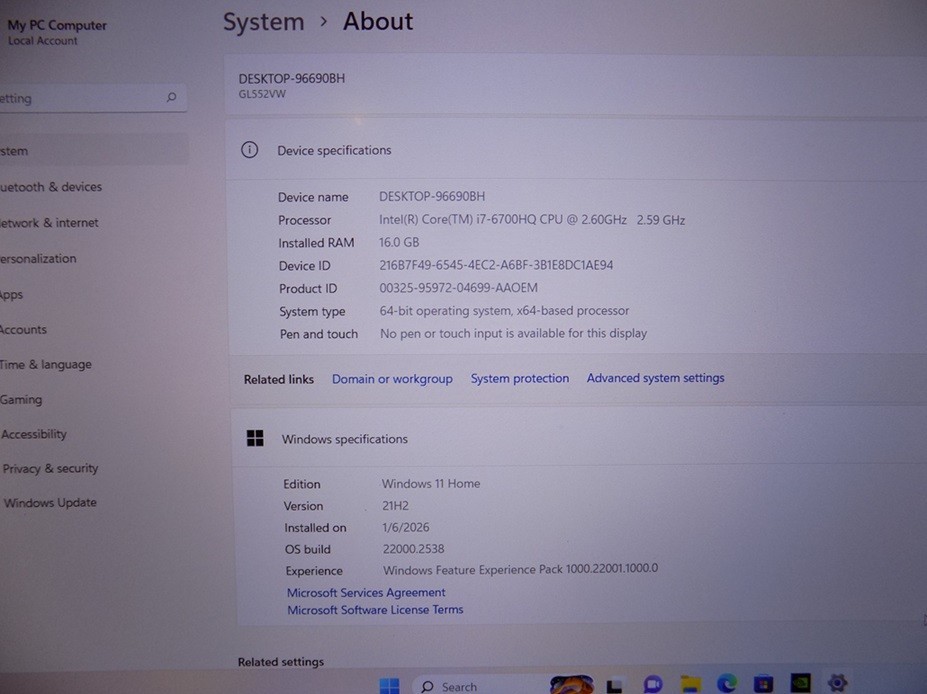The width and height of the screenshot is (927, 694).
Task: Open Accounts settings in sidebar
Action: click(x=23, y=329)
